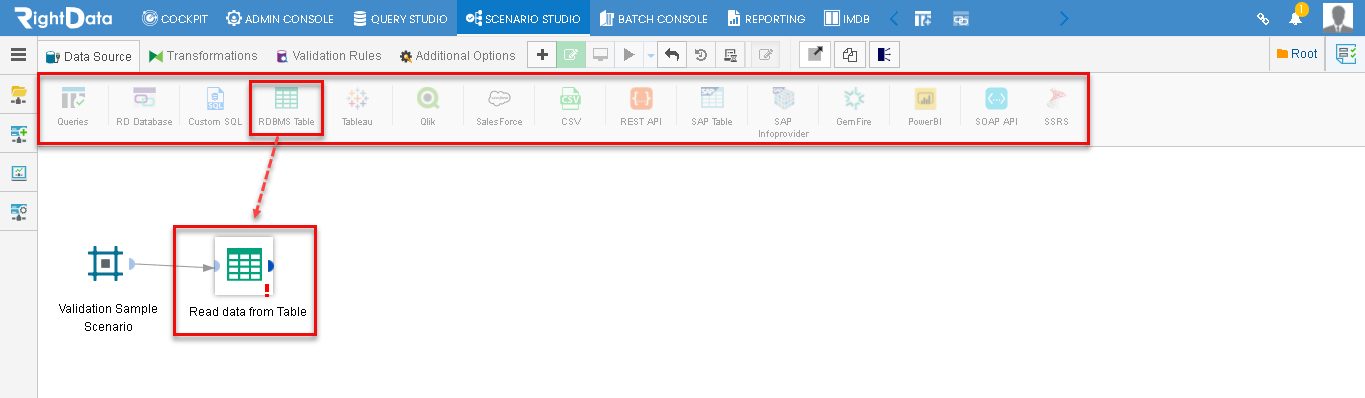The width and height of the screenshot is (1365, 398).
Task: Click the Validation Sample Scenario start node
Action: [104, 264]
